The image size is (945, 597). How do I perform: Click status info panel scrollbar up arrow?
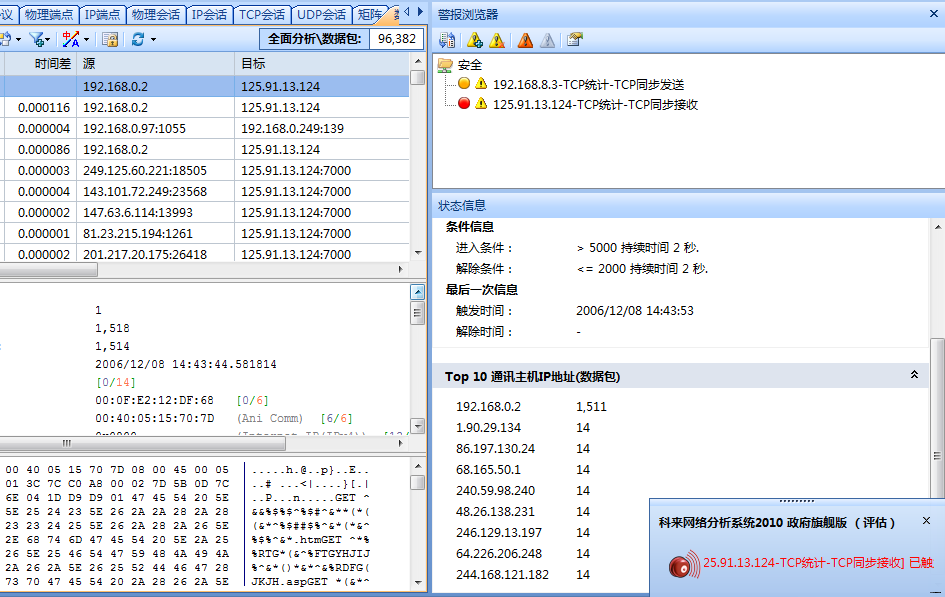[938, 227]
